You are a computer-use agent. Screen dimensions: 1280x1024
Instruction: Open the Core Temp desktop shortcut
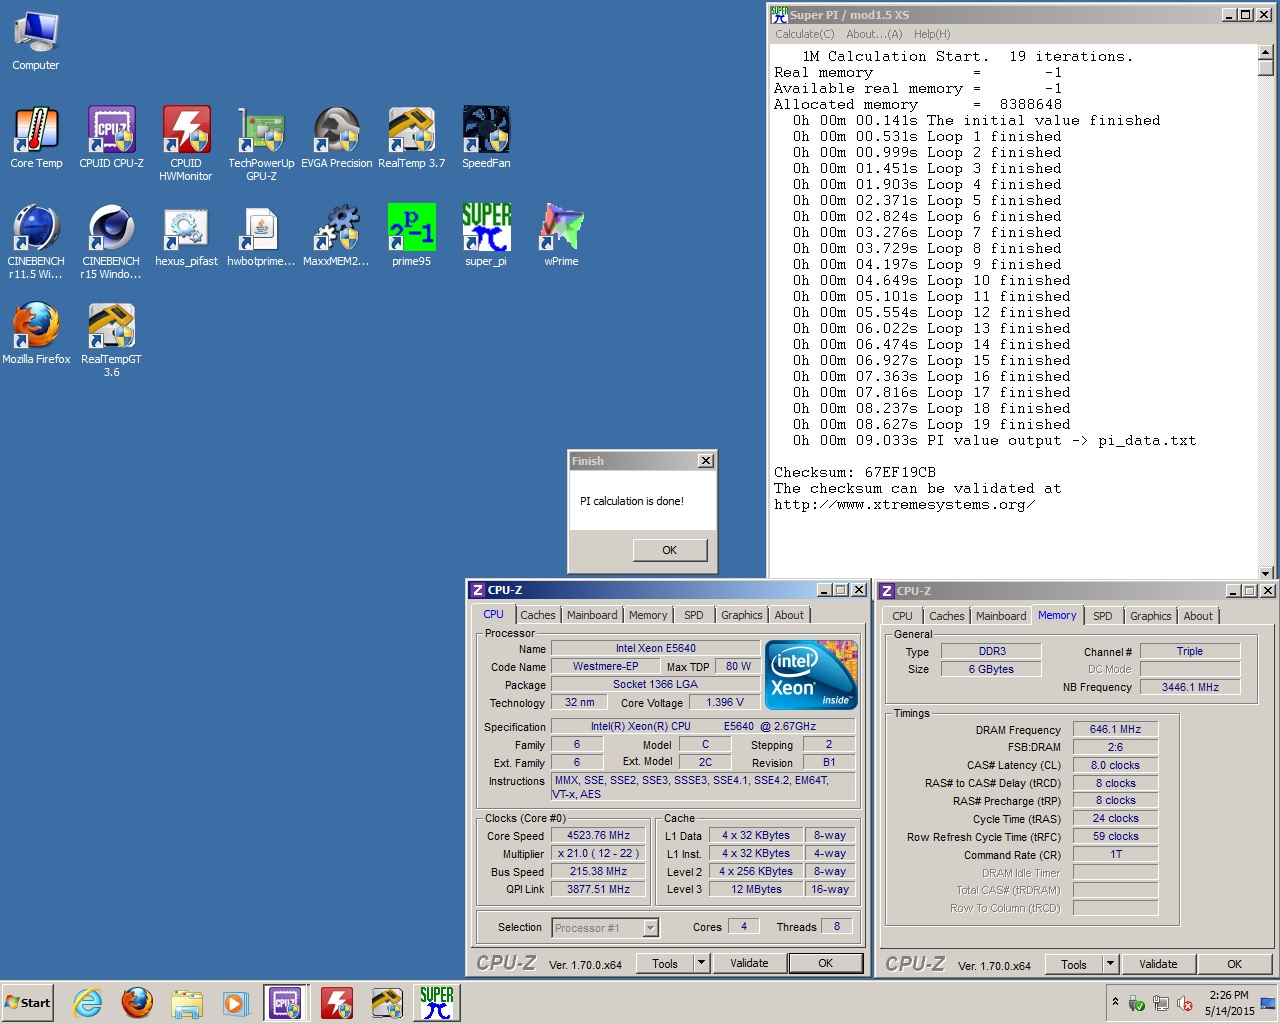click(x=36, y=137)
